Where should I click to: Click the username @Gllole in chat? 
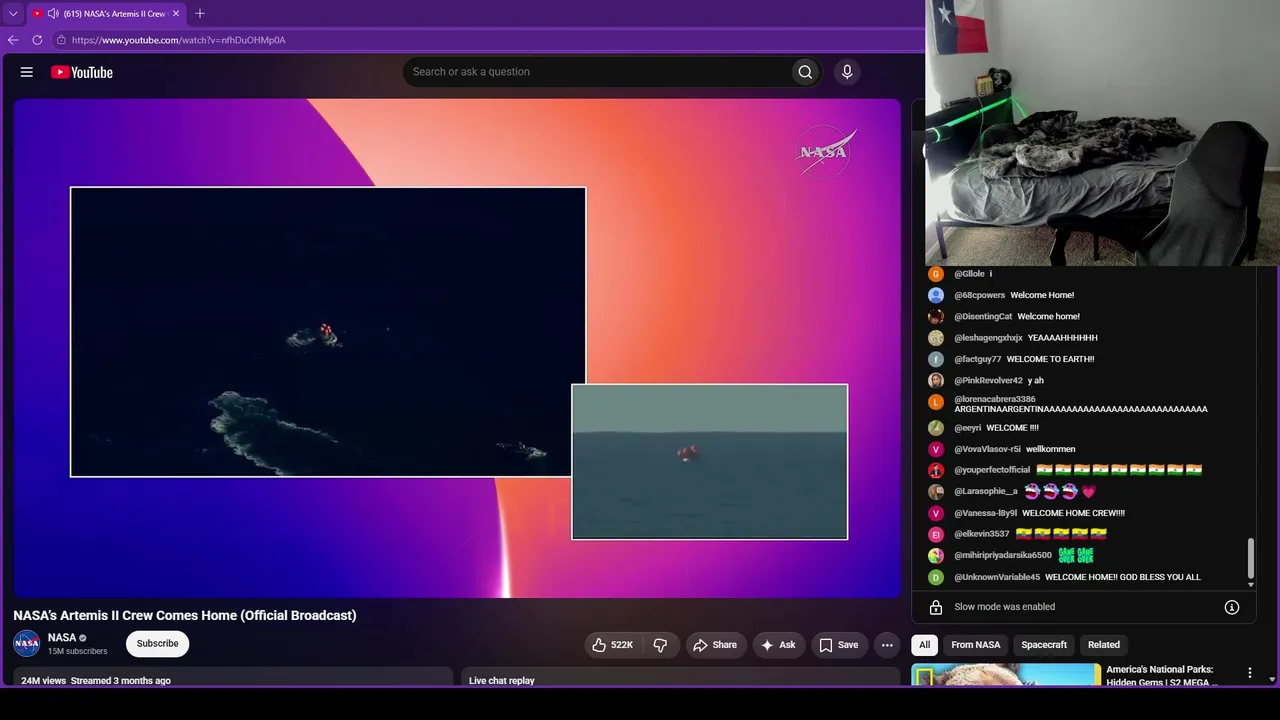[x=969, y=274]
